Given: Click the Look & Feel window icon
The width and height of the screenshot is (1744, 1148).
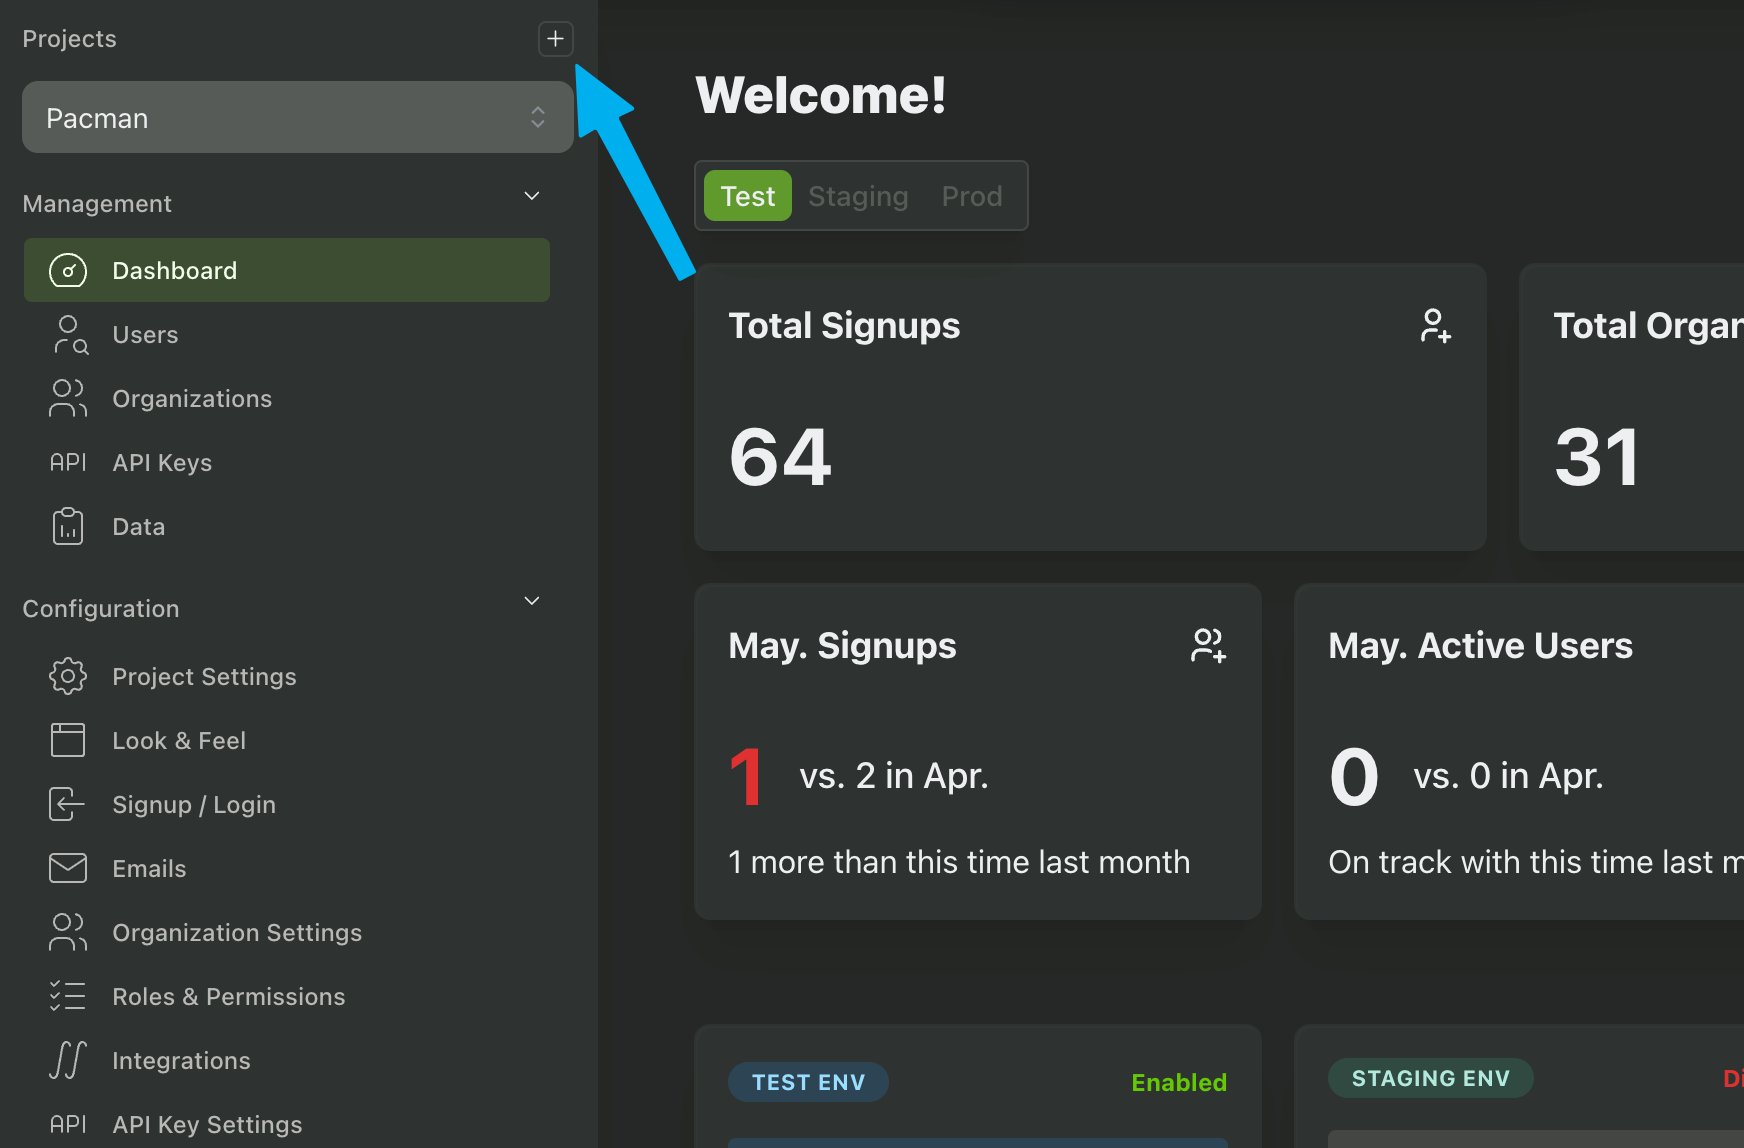Looking at the screenshot, I should click(x=68, y=741).
